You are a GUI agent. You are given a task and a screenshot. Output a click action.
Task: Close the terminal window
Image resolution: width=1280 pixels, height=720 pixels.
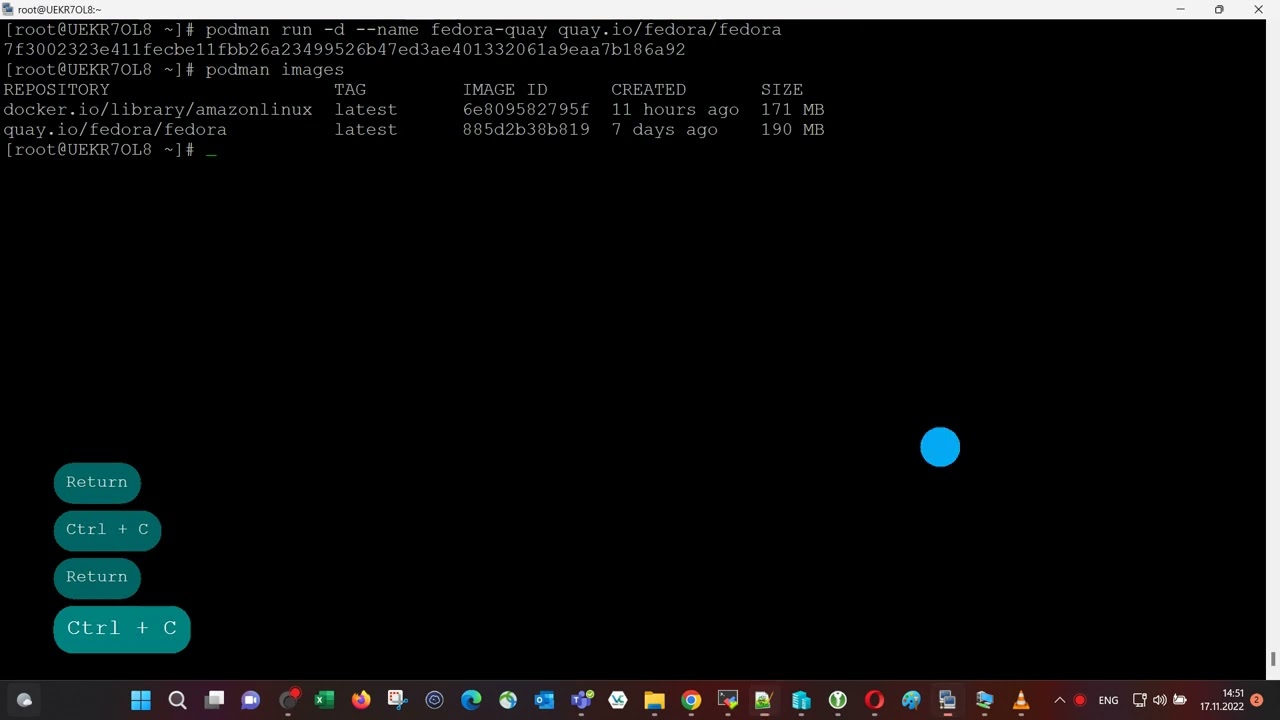tap(1258, 9)
